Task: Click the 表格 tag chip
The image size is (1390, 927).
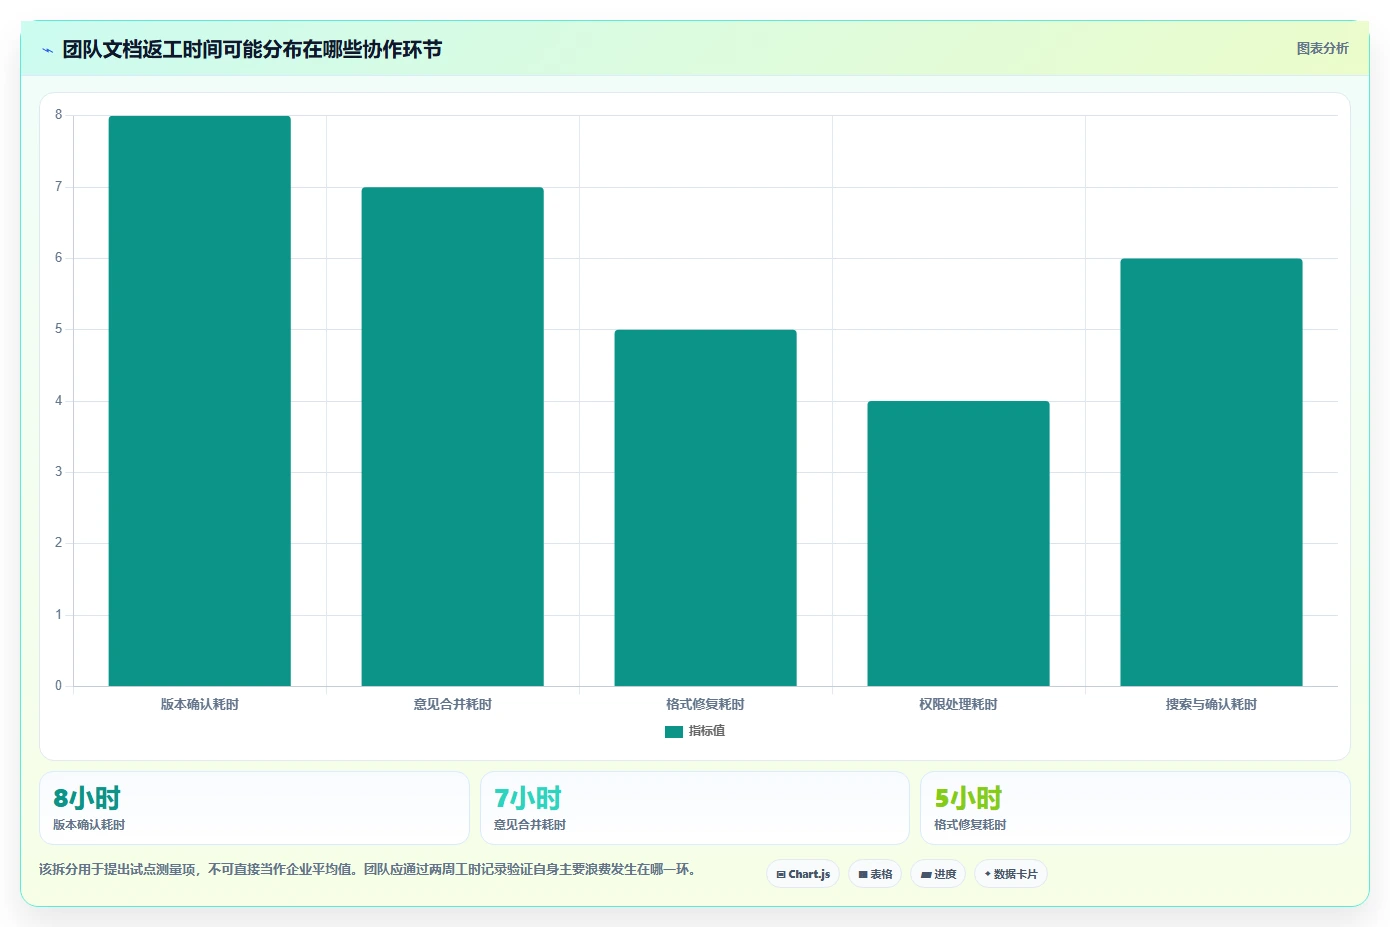Action: [x=875, y=874]
